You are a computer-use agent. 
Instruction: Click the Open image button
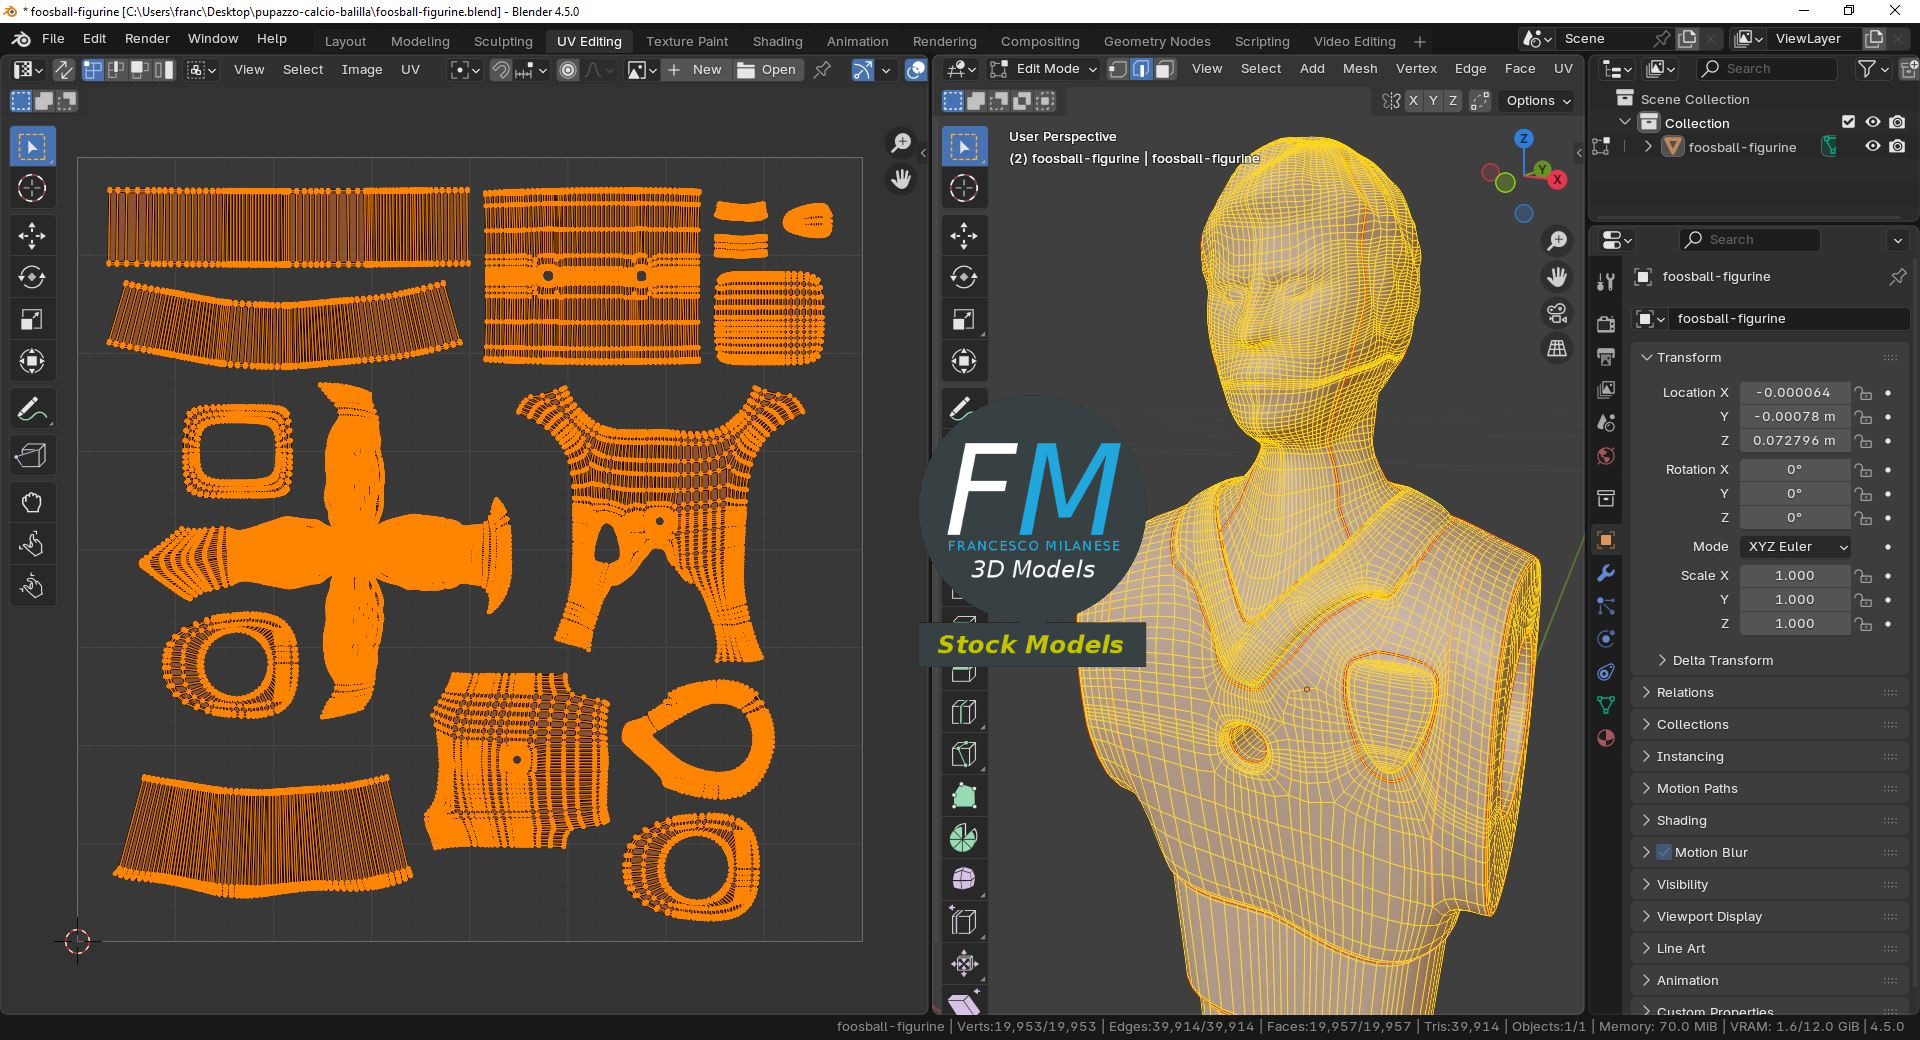768,70
